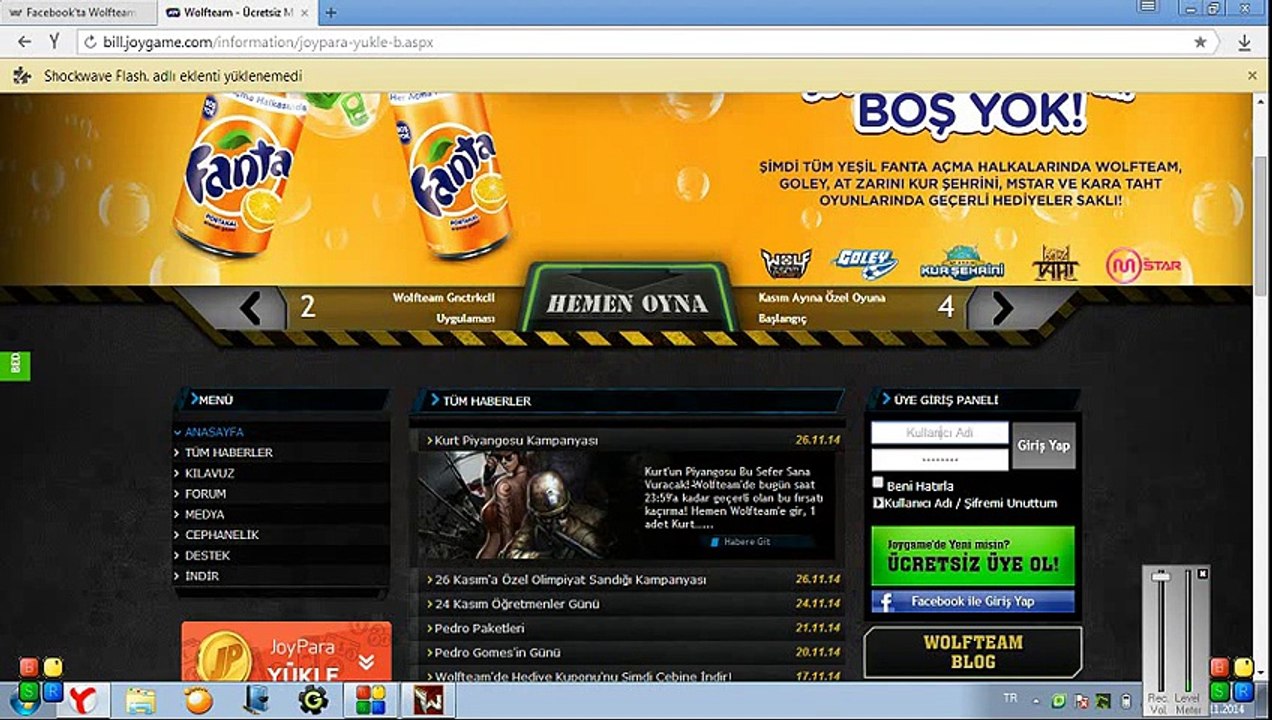The width and height of the screenshot is (1272, 720).
Task: Open Wolfteam Güncelleme Uygulaması banner link
Action: [x=443, y=308]
